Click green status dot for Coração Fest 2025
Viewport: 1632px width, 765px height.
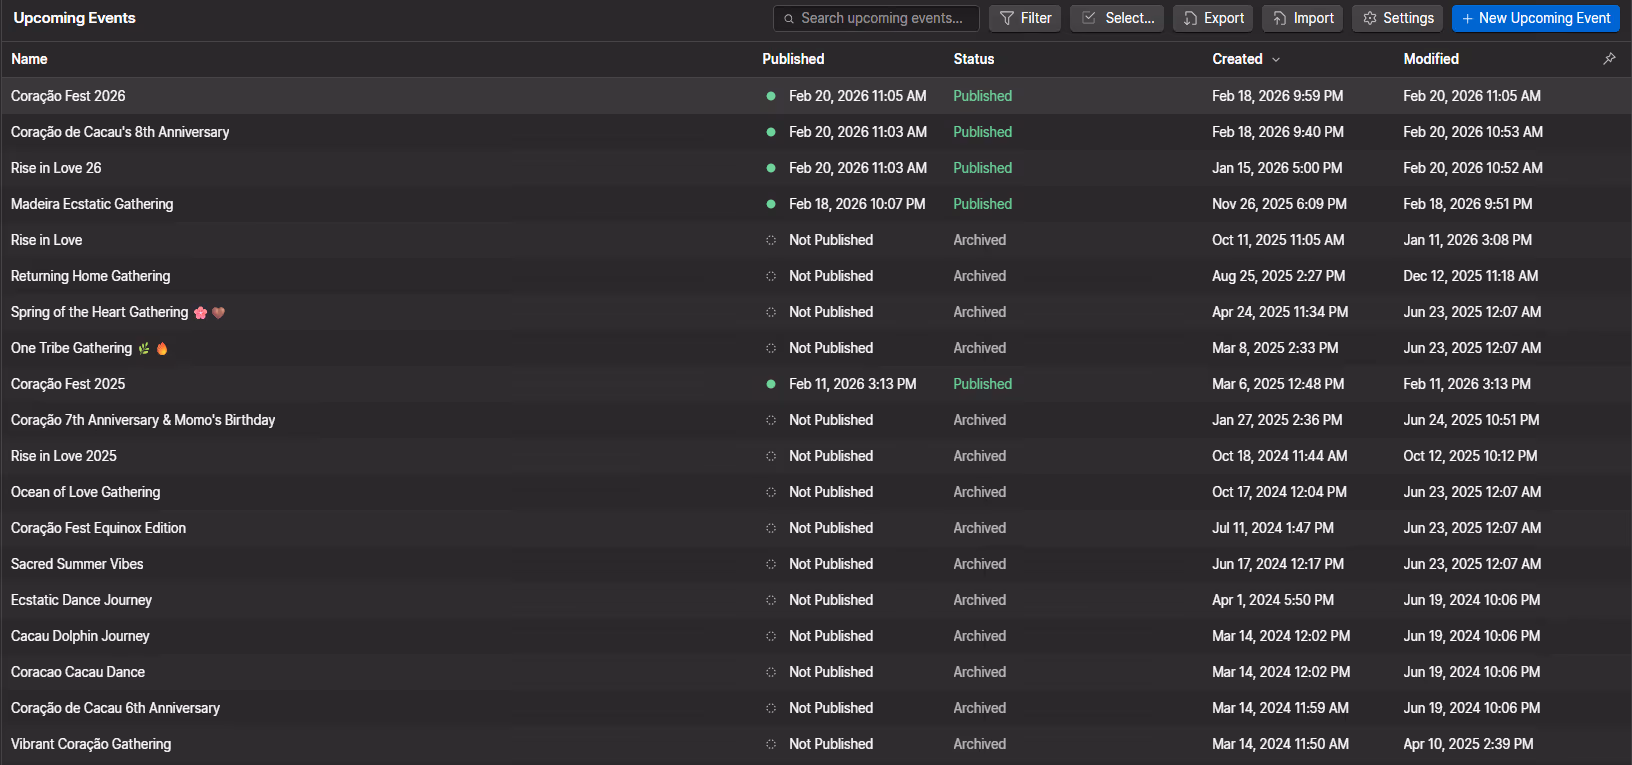771,384
